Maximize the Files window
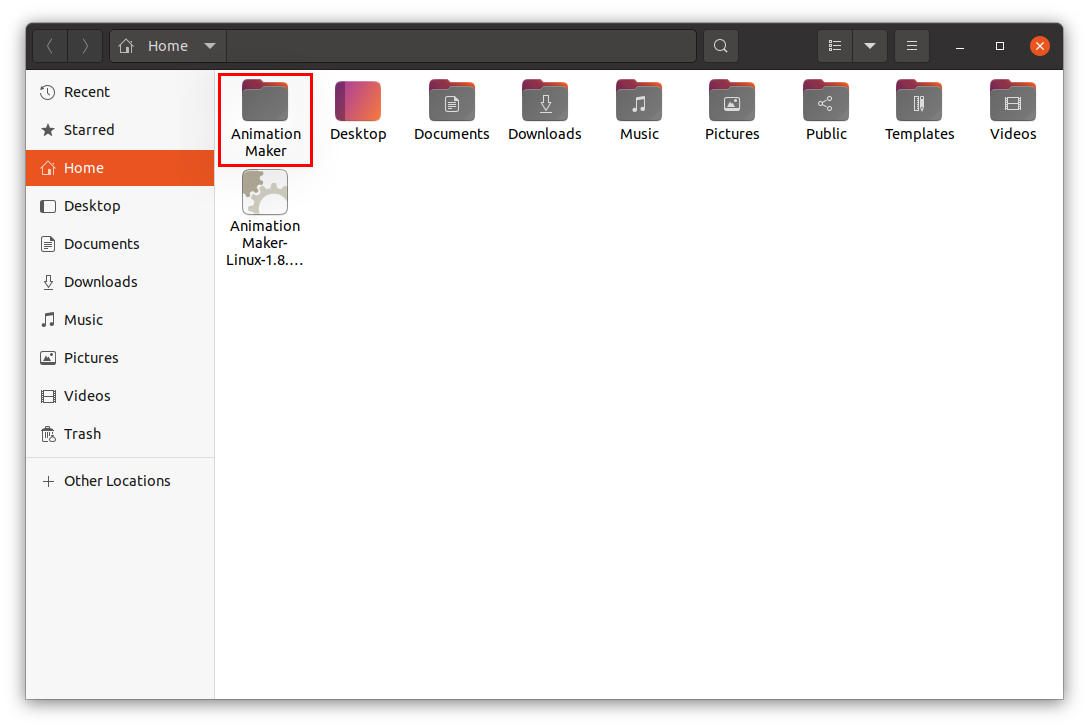Image resolution: width=1089 pixels, height=728 pixels. pos(999,46)
